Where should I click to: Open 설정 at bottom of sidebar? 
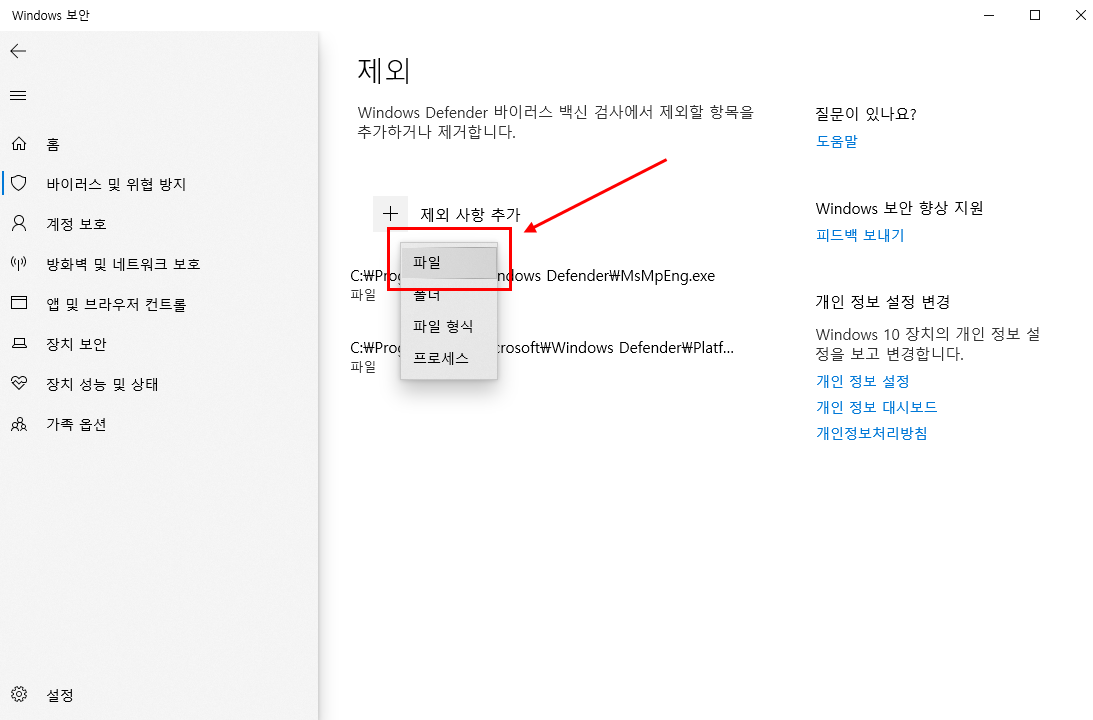(x=60, y=696)
